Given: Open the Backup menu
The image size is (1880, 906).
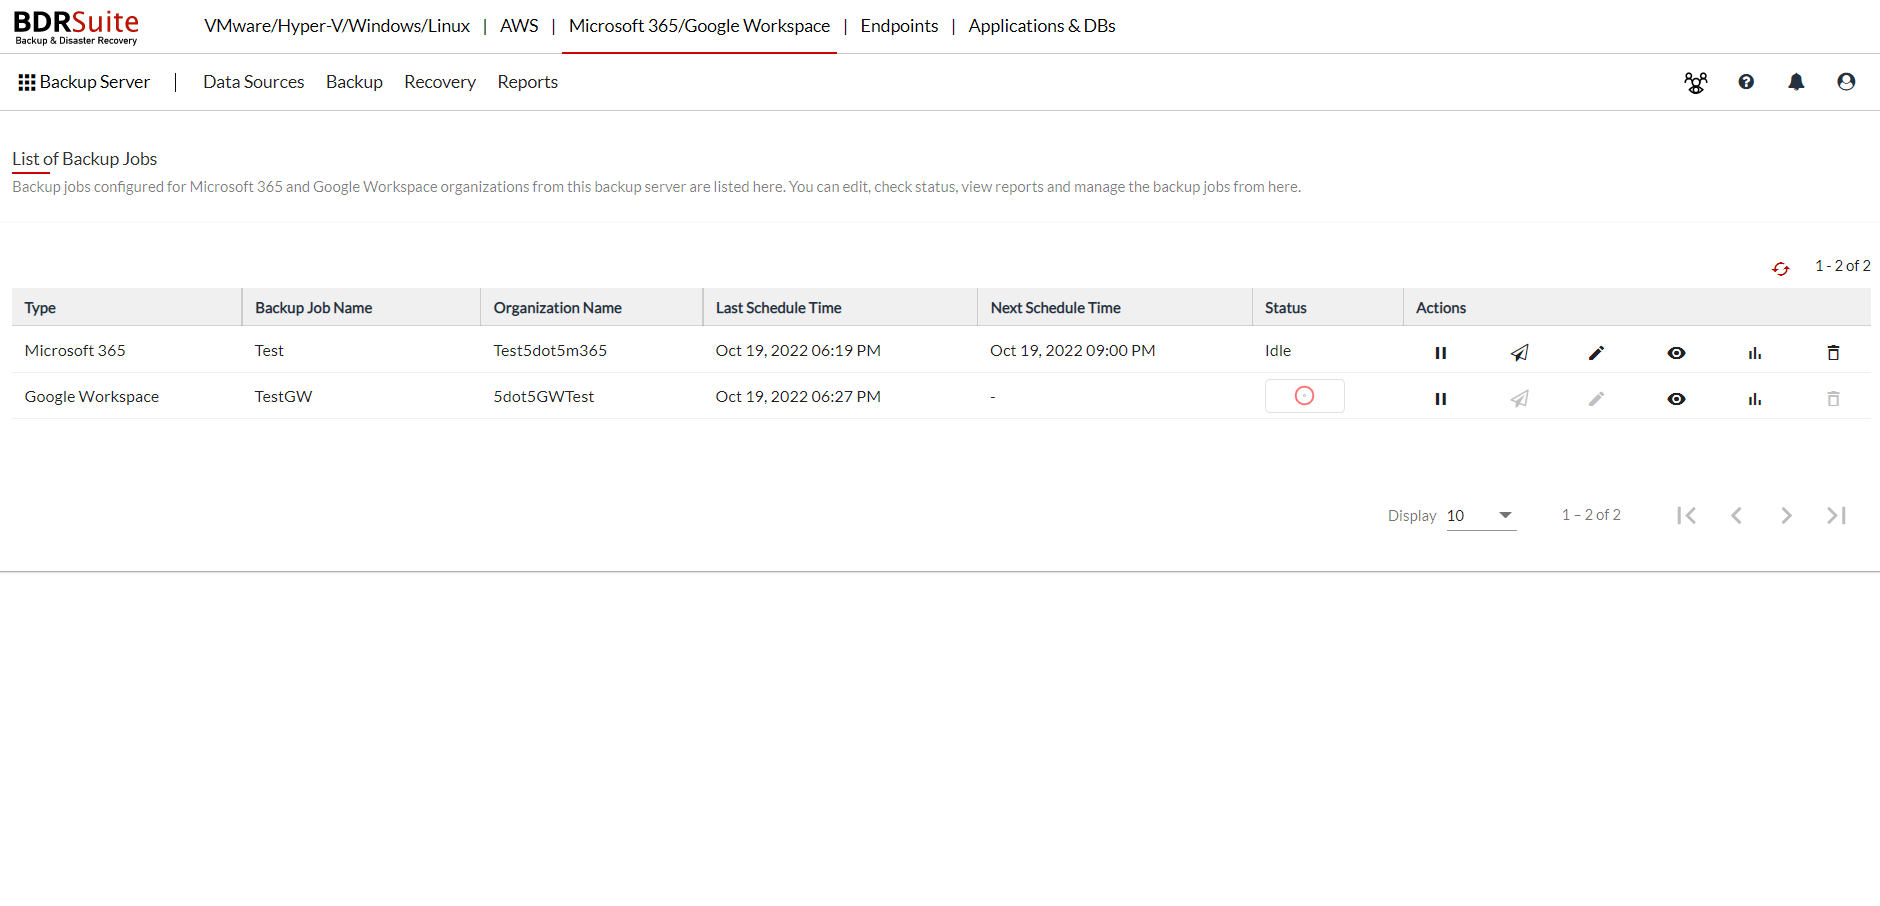Looking at the screenshot, I should 354,82.
